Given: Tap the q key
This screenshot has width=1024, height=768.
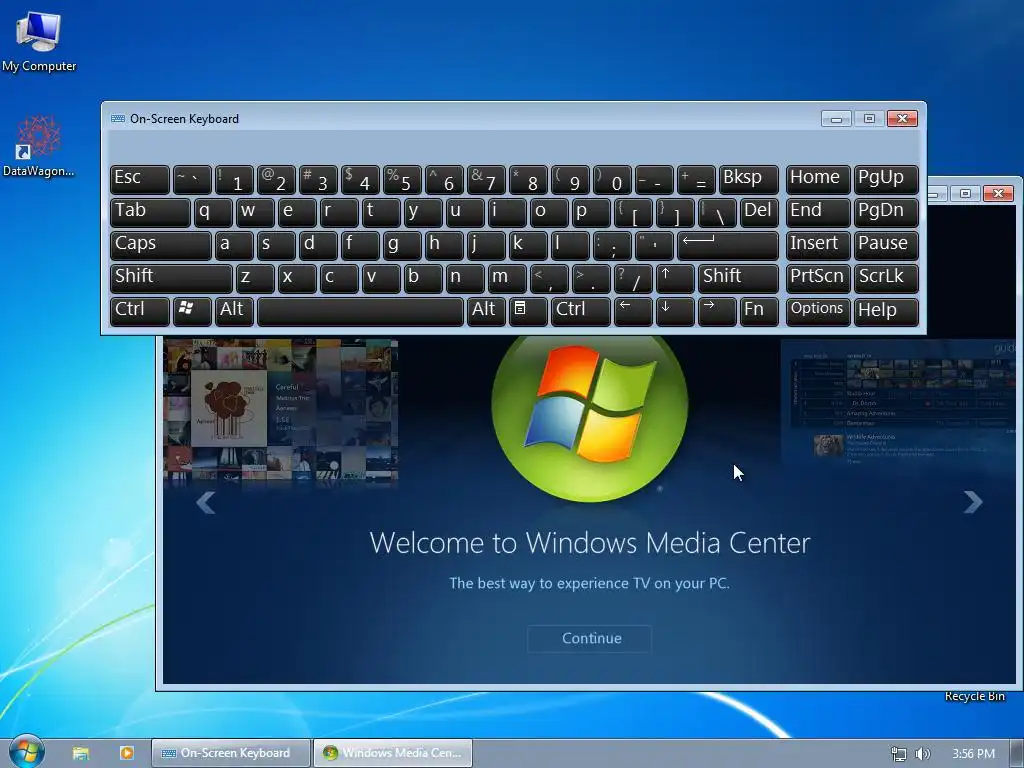Looking at the screenshot, I should pos(213,213).
